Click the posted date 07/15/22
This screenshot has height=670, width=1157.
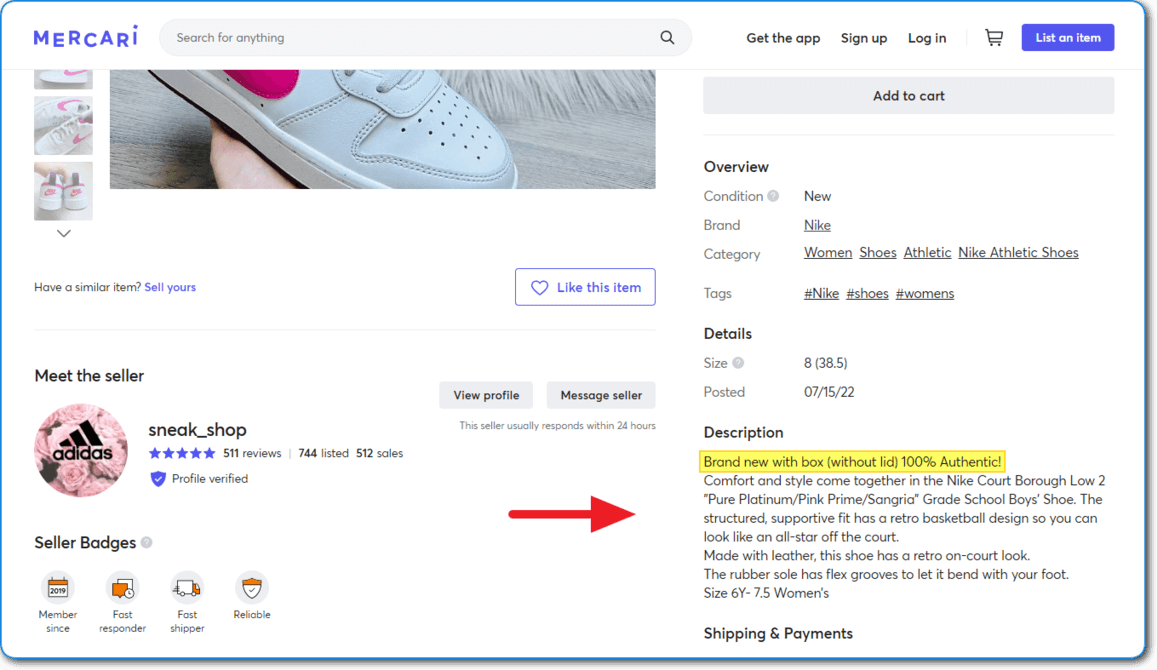click(829, 393)
